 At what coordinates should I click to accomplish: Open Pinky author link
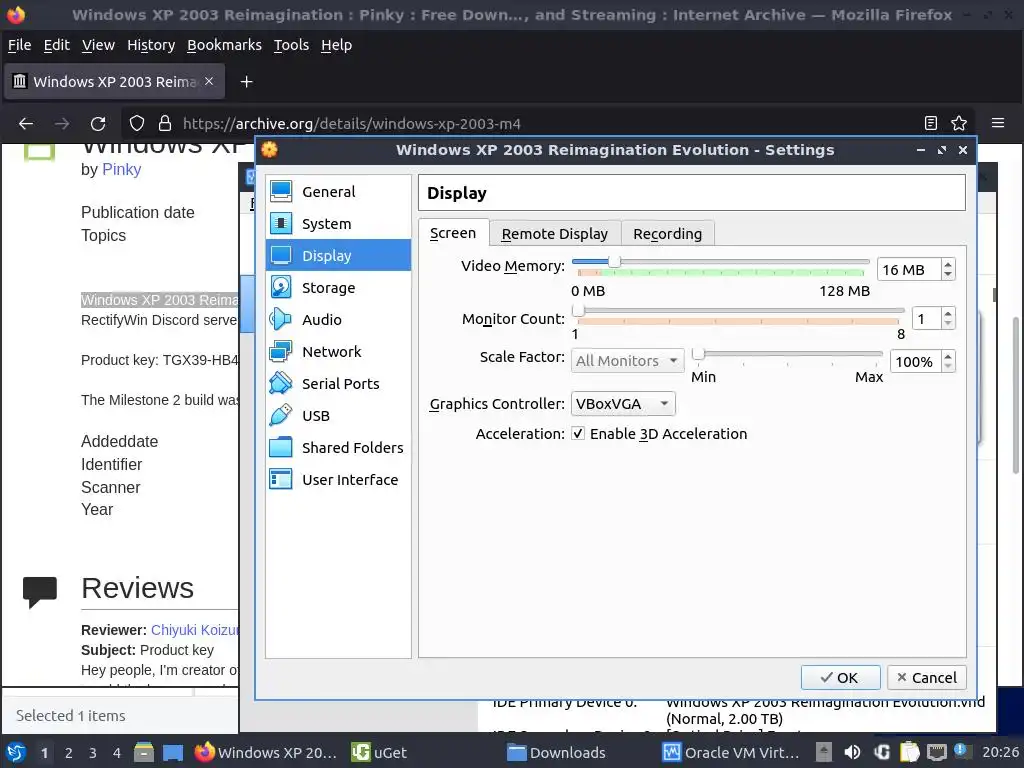(x=121, y=169)
